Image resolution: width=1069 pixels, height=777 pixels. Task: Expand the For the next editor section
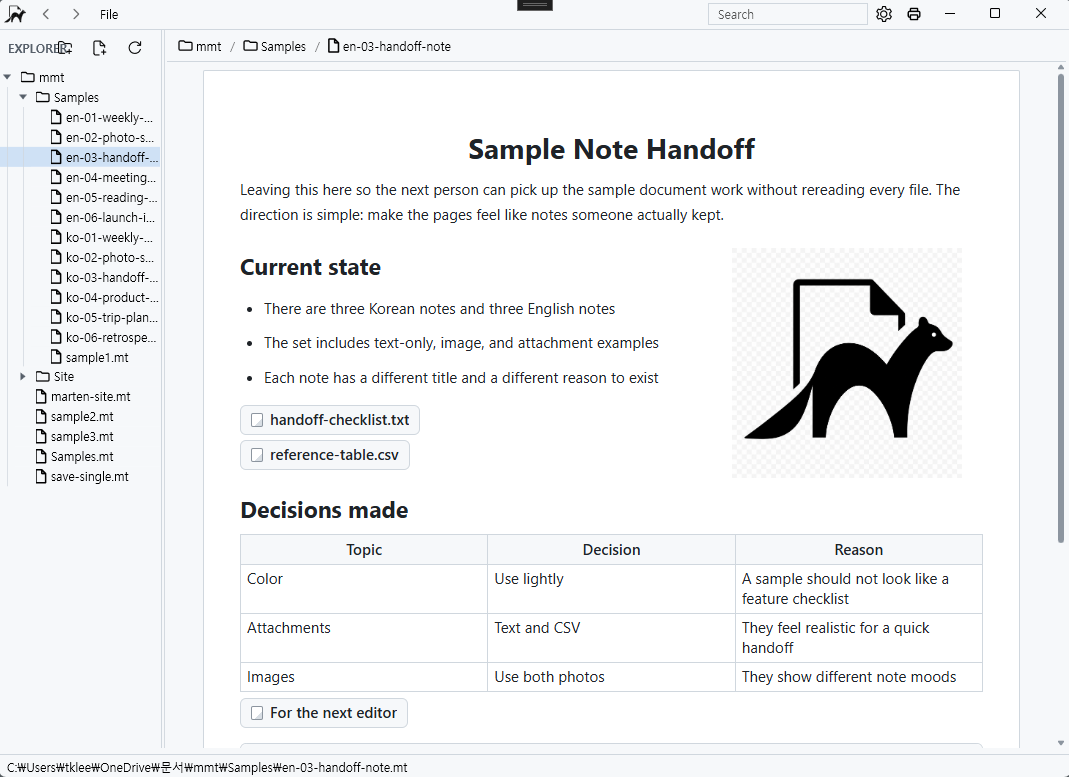coord(324,713)
